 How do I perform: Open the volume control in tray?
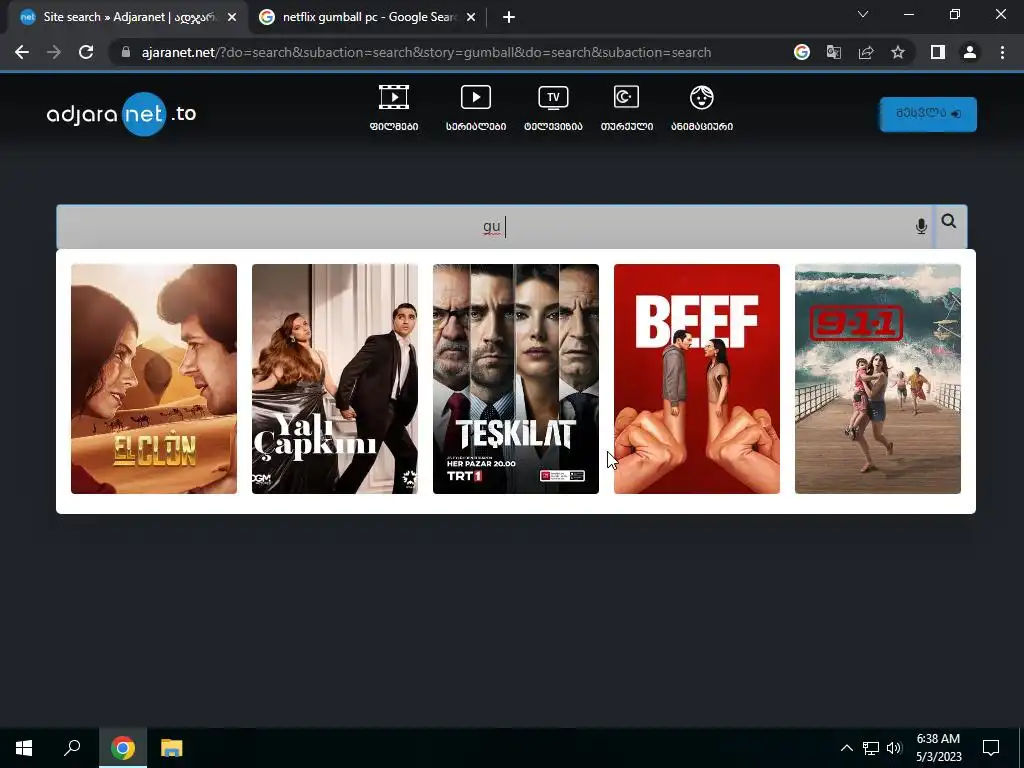point(894,748)
